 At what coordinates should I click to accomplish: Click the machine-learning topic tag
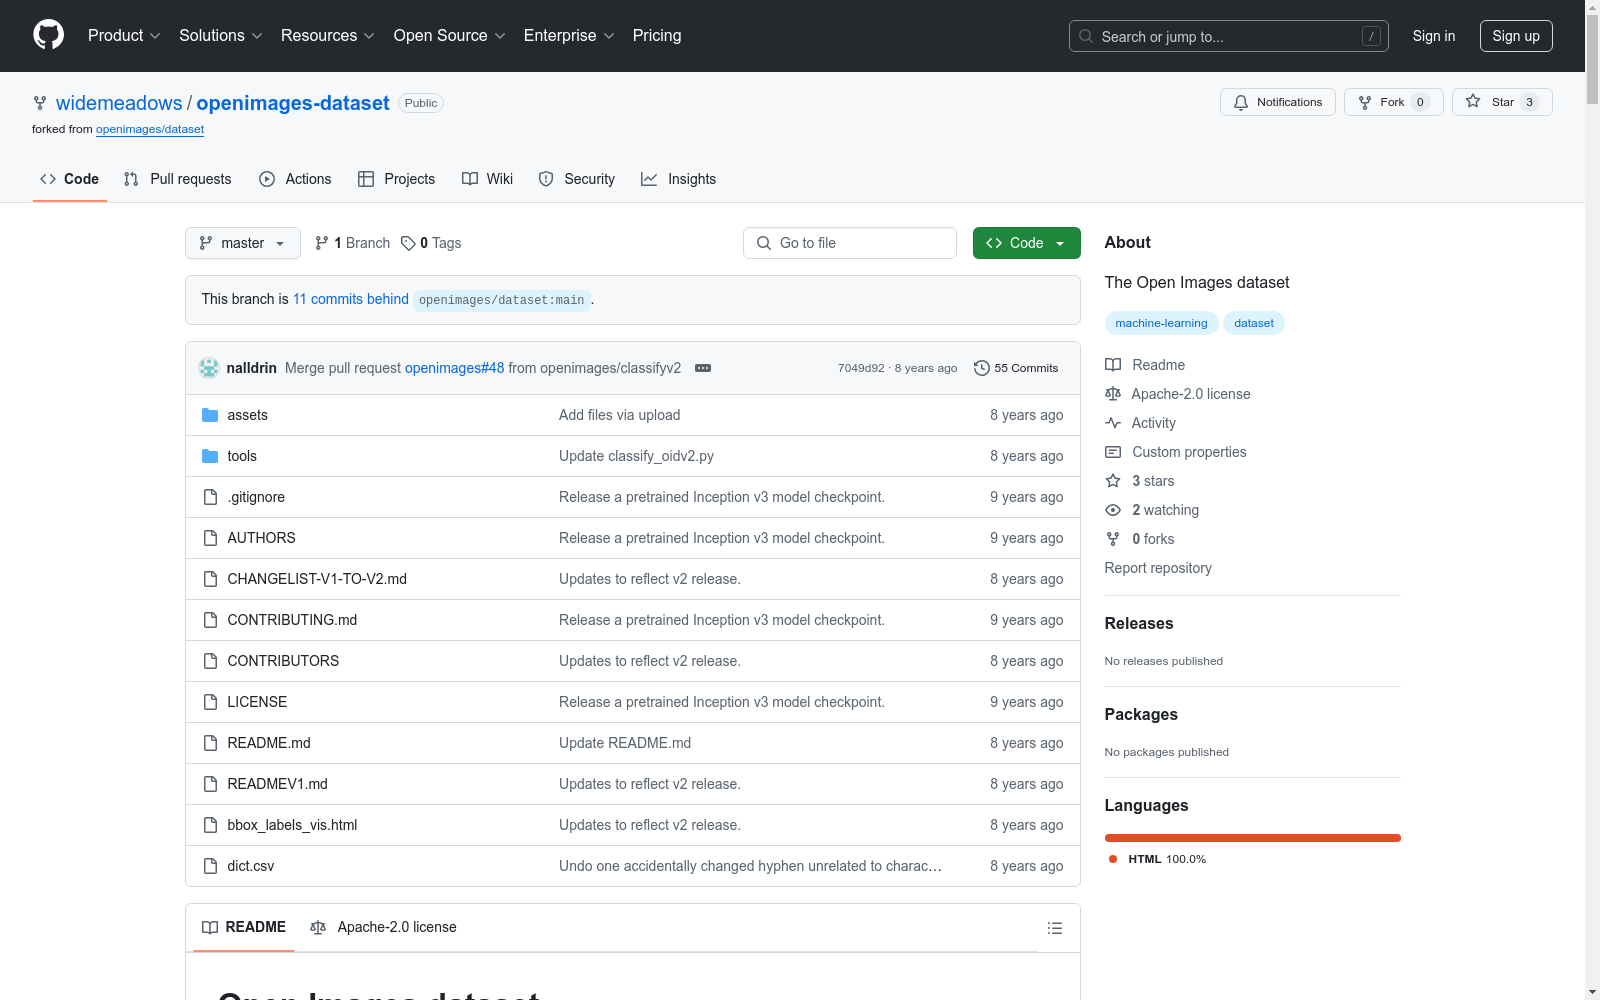coord(1161,323)
